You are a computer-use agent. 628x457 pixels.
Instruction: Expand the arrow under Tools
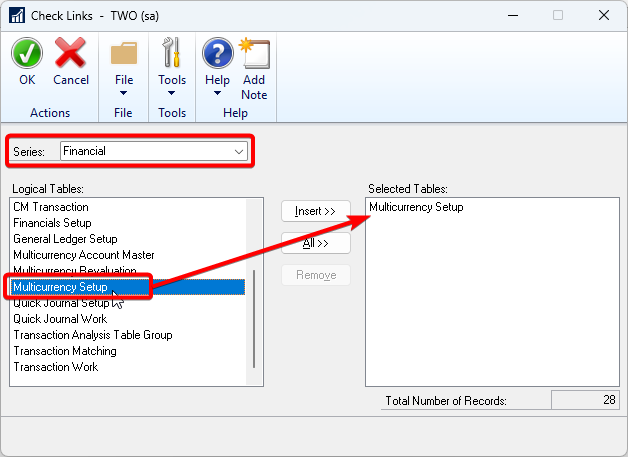point(172,94)
